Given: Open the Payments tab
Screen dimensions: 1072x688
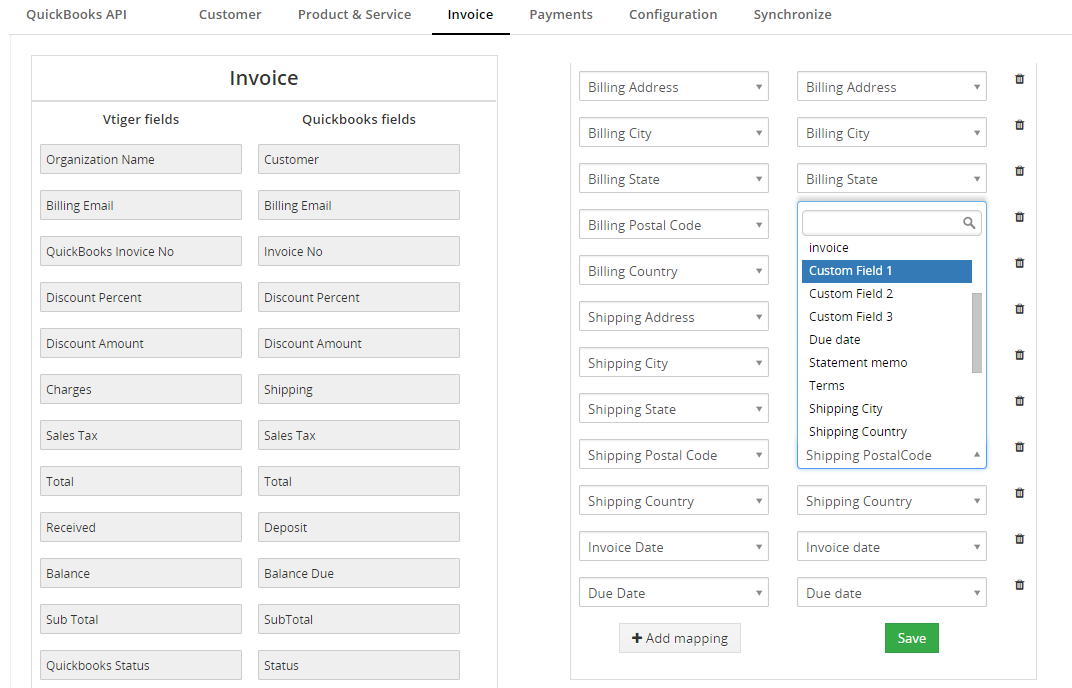Looking at the screenshot, I should pyautogui.click(x=561, y=14).
